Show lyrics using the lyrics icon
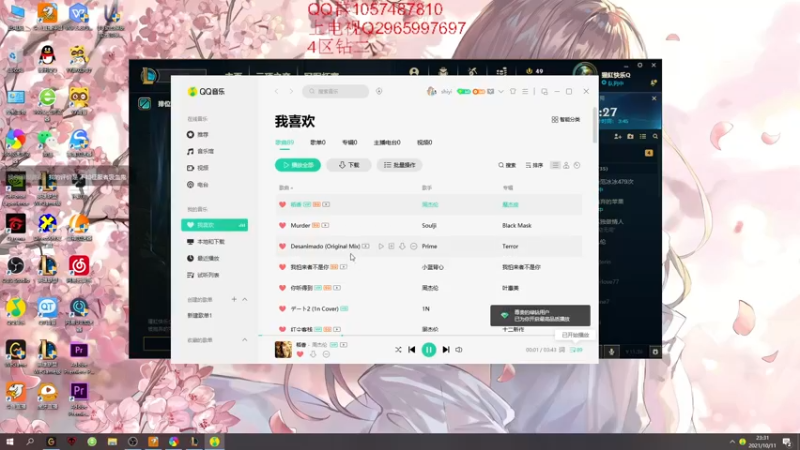The width and height of the screenshot is (800, 450). pyautogui.click(x=562, y=350)
